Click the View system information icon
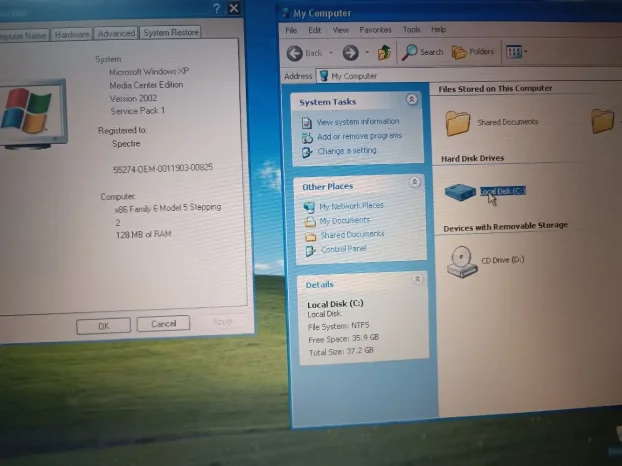 coord(306,123)
